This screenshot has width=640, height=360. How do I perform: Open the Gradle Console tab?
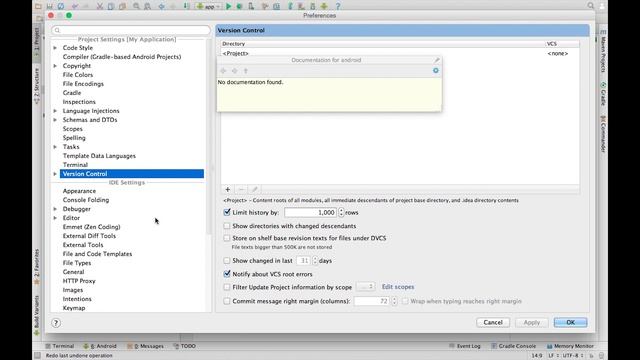[513, 346]
